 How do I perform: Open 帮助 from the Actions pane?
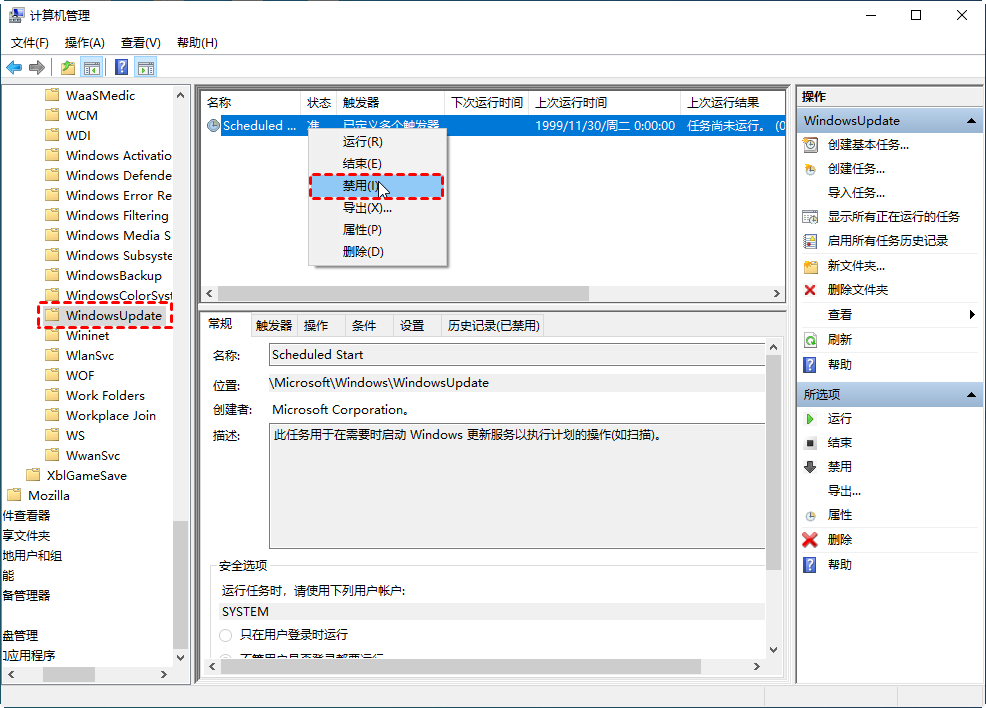[x=838, y=363]
